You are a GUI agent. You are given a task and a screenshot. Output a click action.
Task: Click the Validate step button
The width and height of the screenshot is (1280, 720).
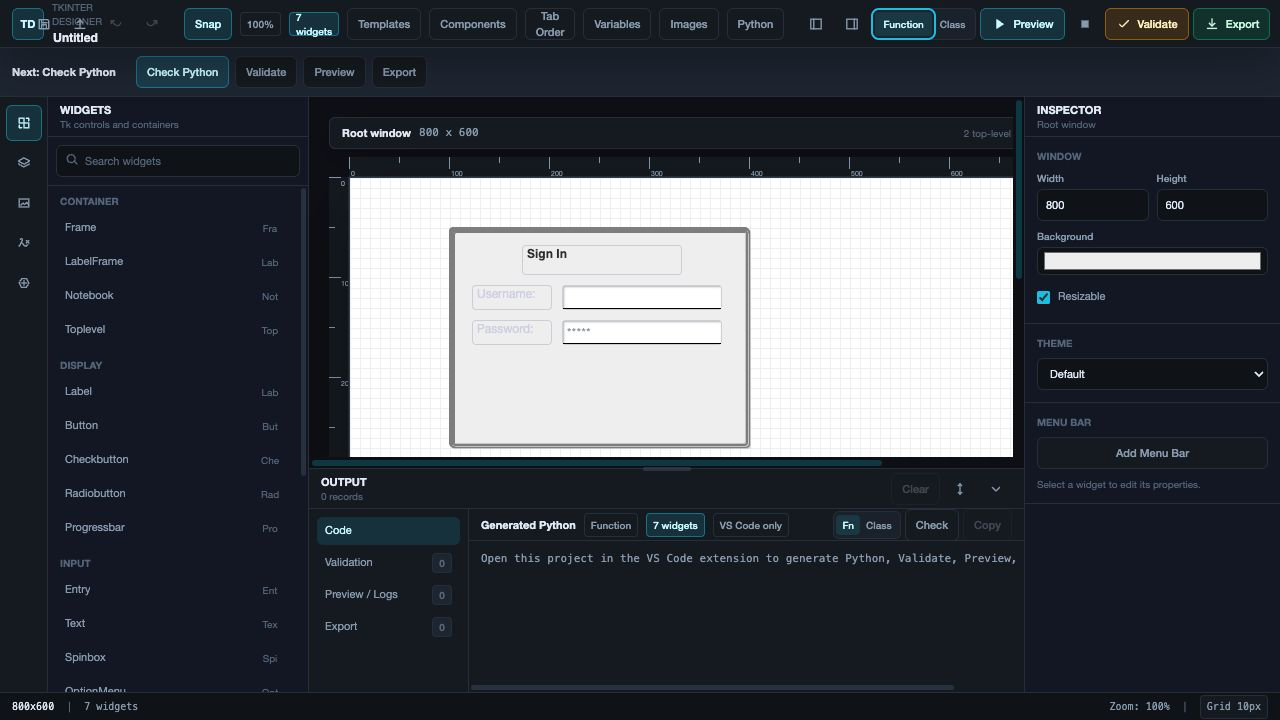[266, 72]
